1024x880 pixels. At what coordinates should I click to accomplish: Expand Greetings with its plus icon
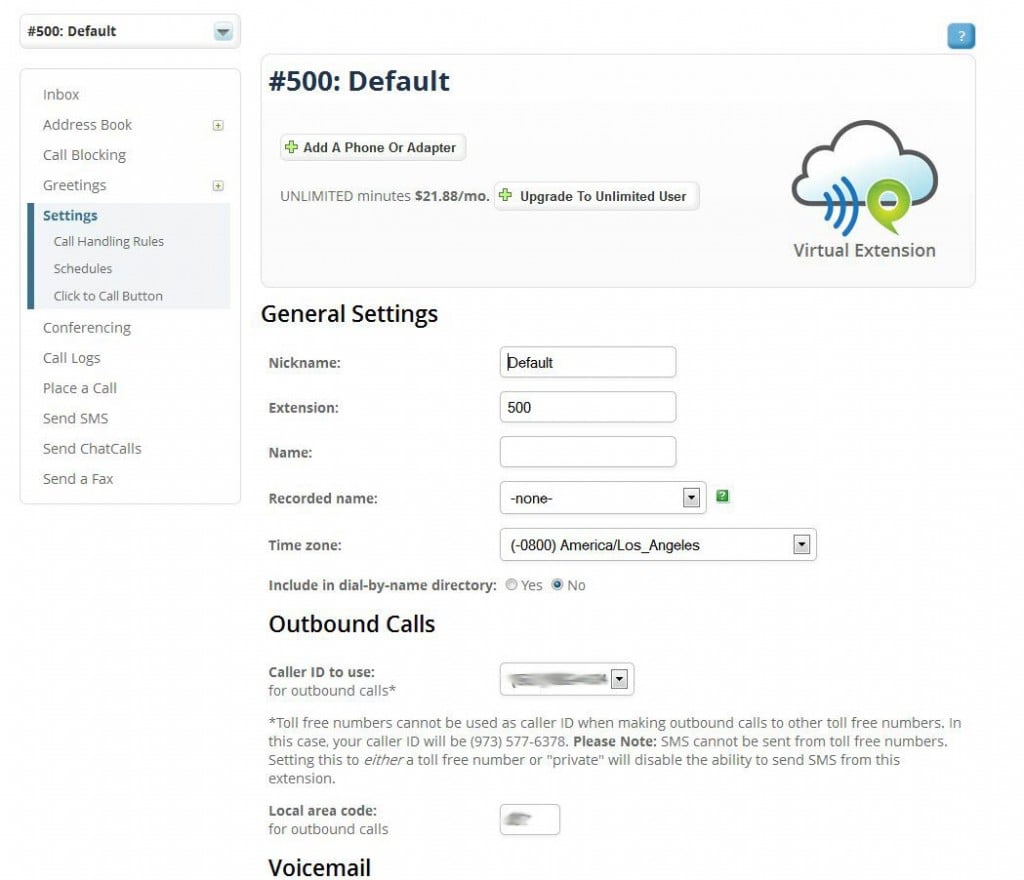coord(218,185)
